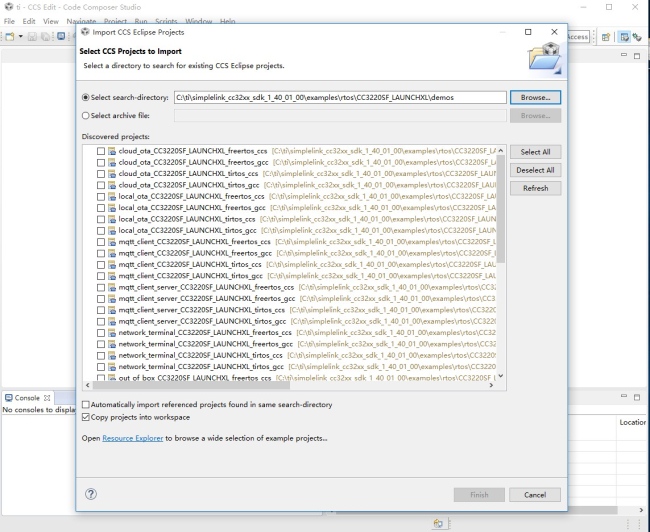Check the local_ota freertos_ccs project checkbox
650x532 pixels.
(100, 196)
